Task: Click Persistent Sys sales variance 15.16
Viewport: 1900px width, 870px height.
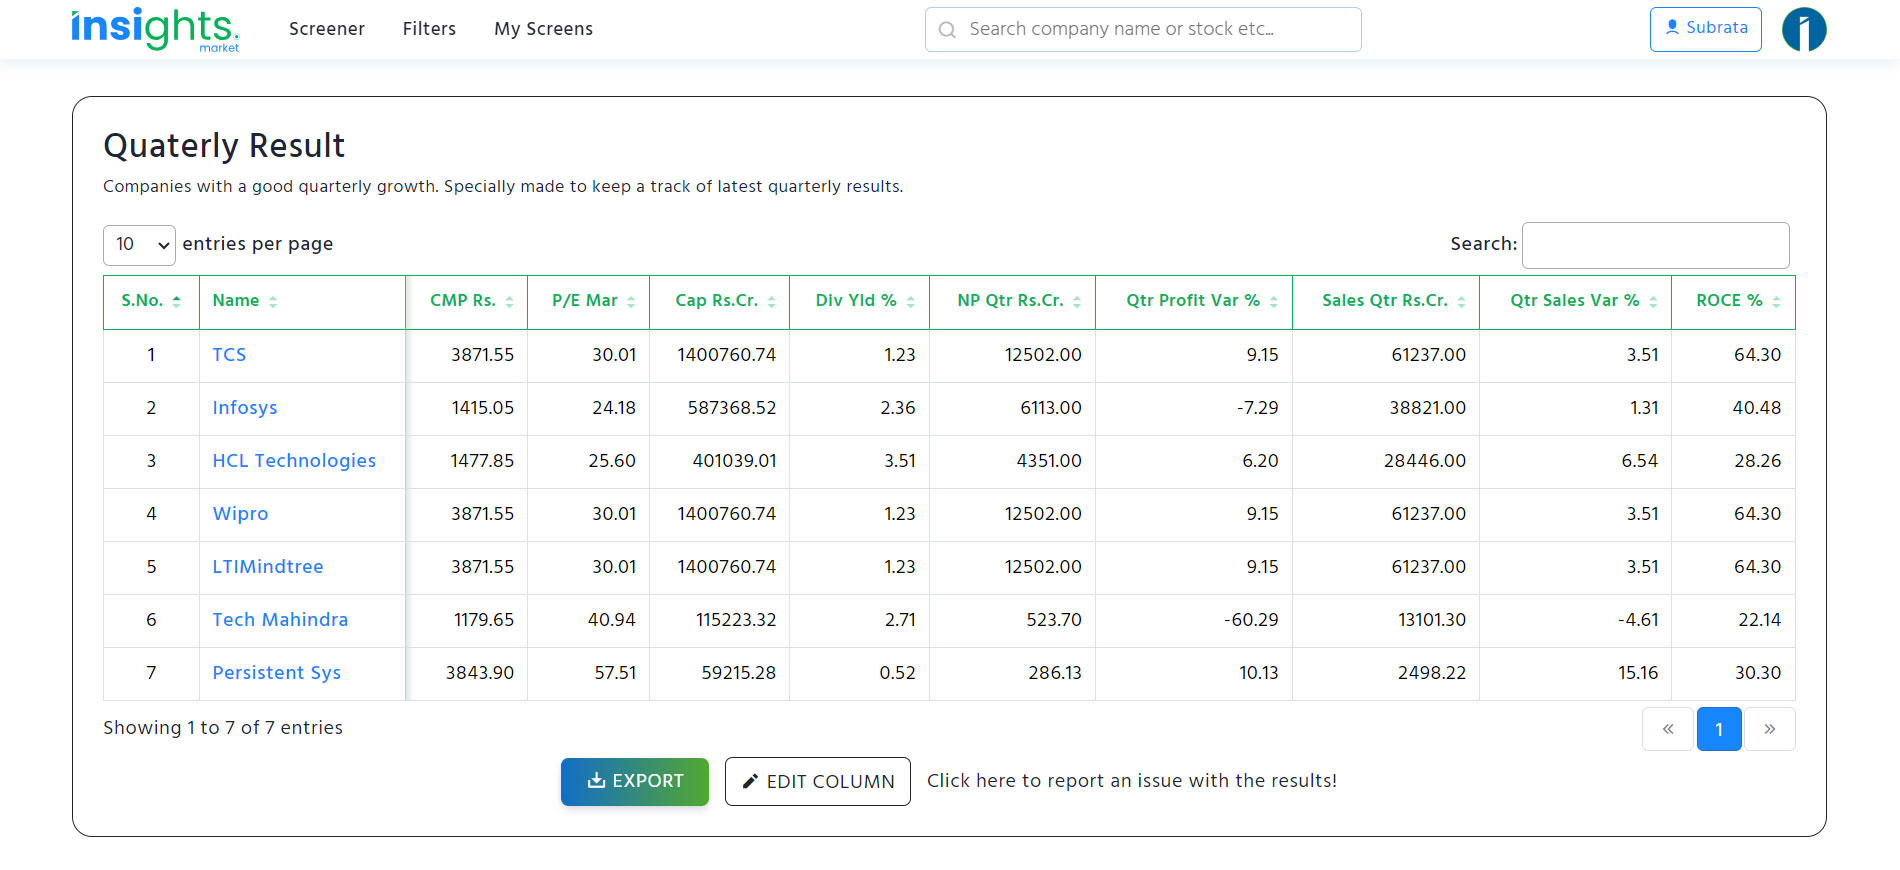Action: [1638, 673]
